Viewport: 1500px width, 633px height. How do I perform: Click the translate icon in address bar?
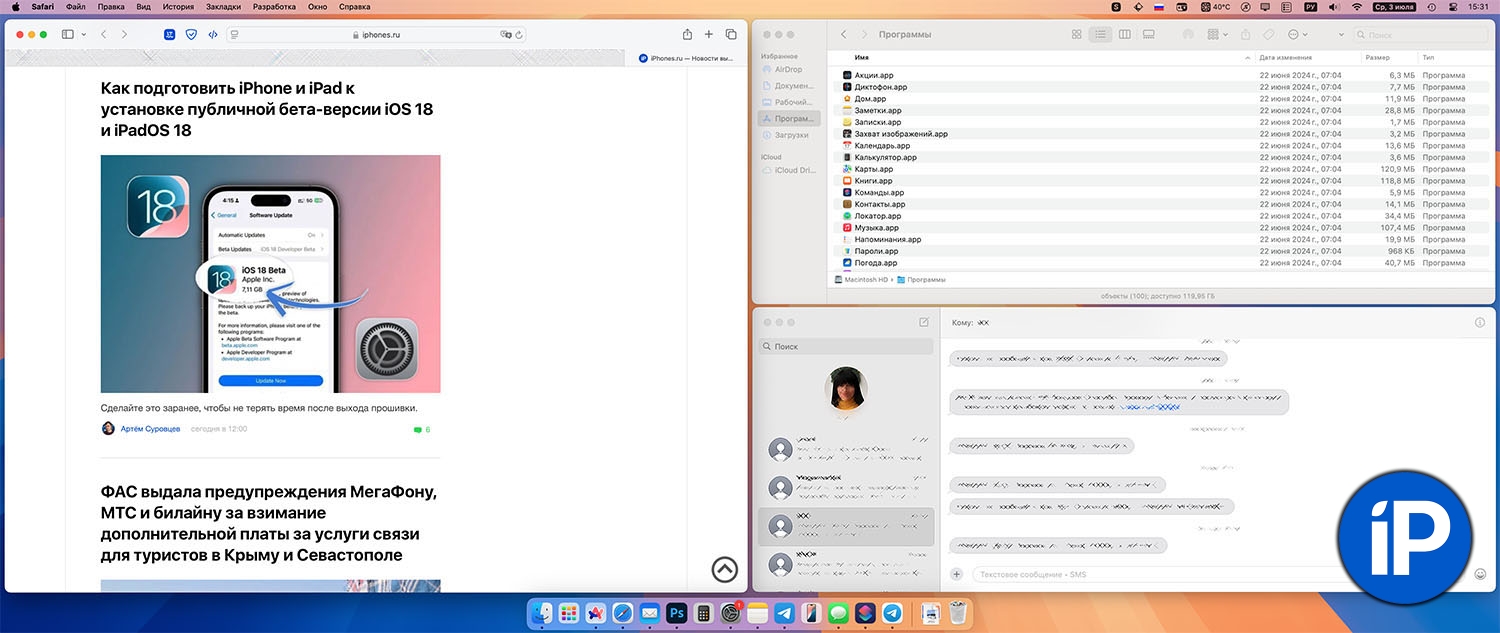[506, 34]
